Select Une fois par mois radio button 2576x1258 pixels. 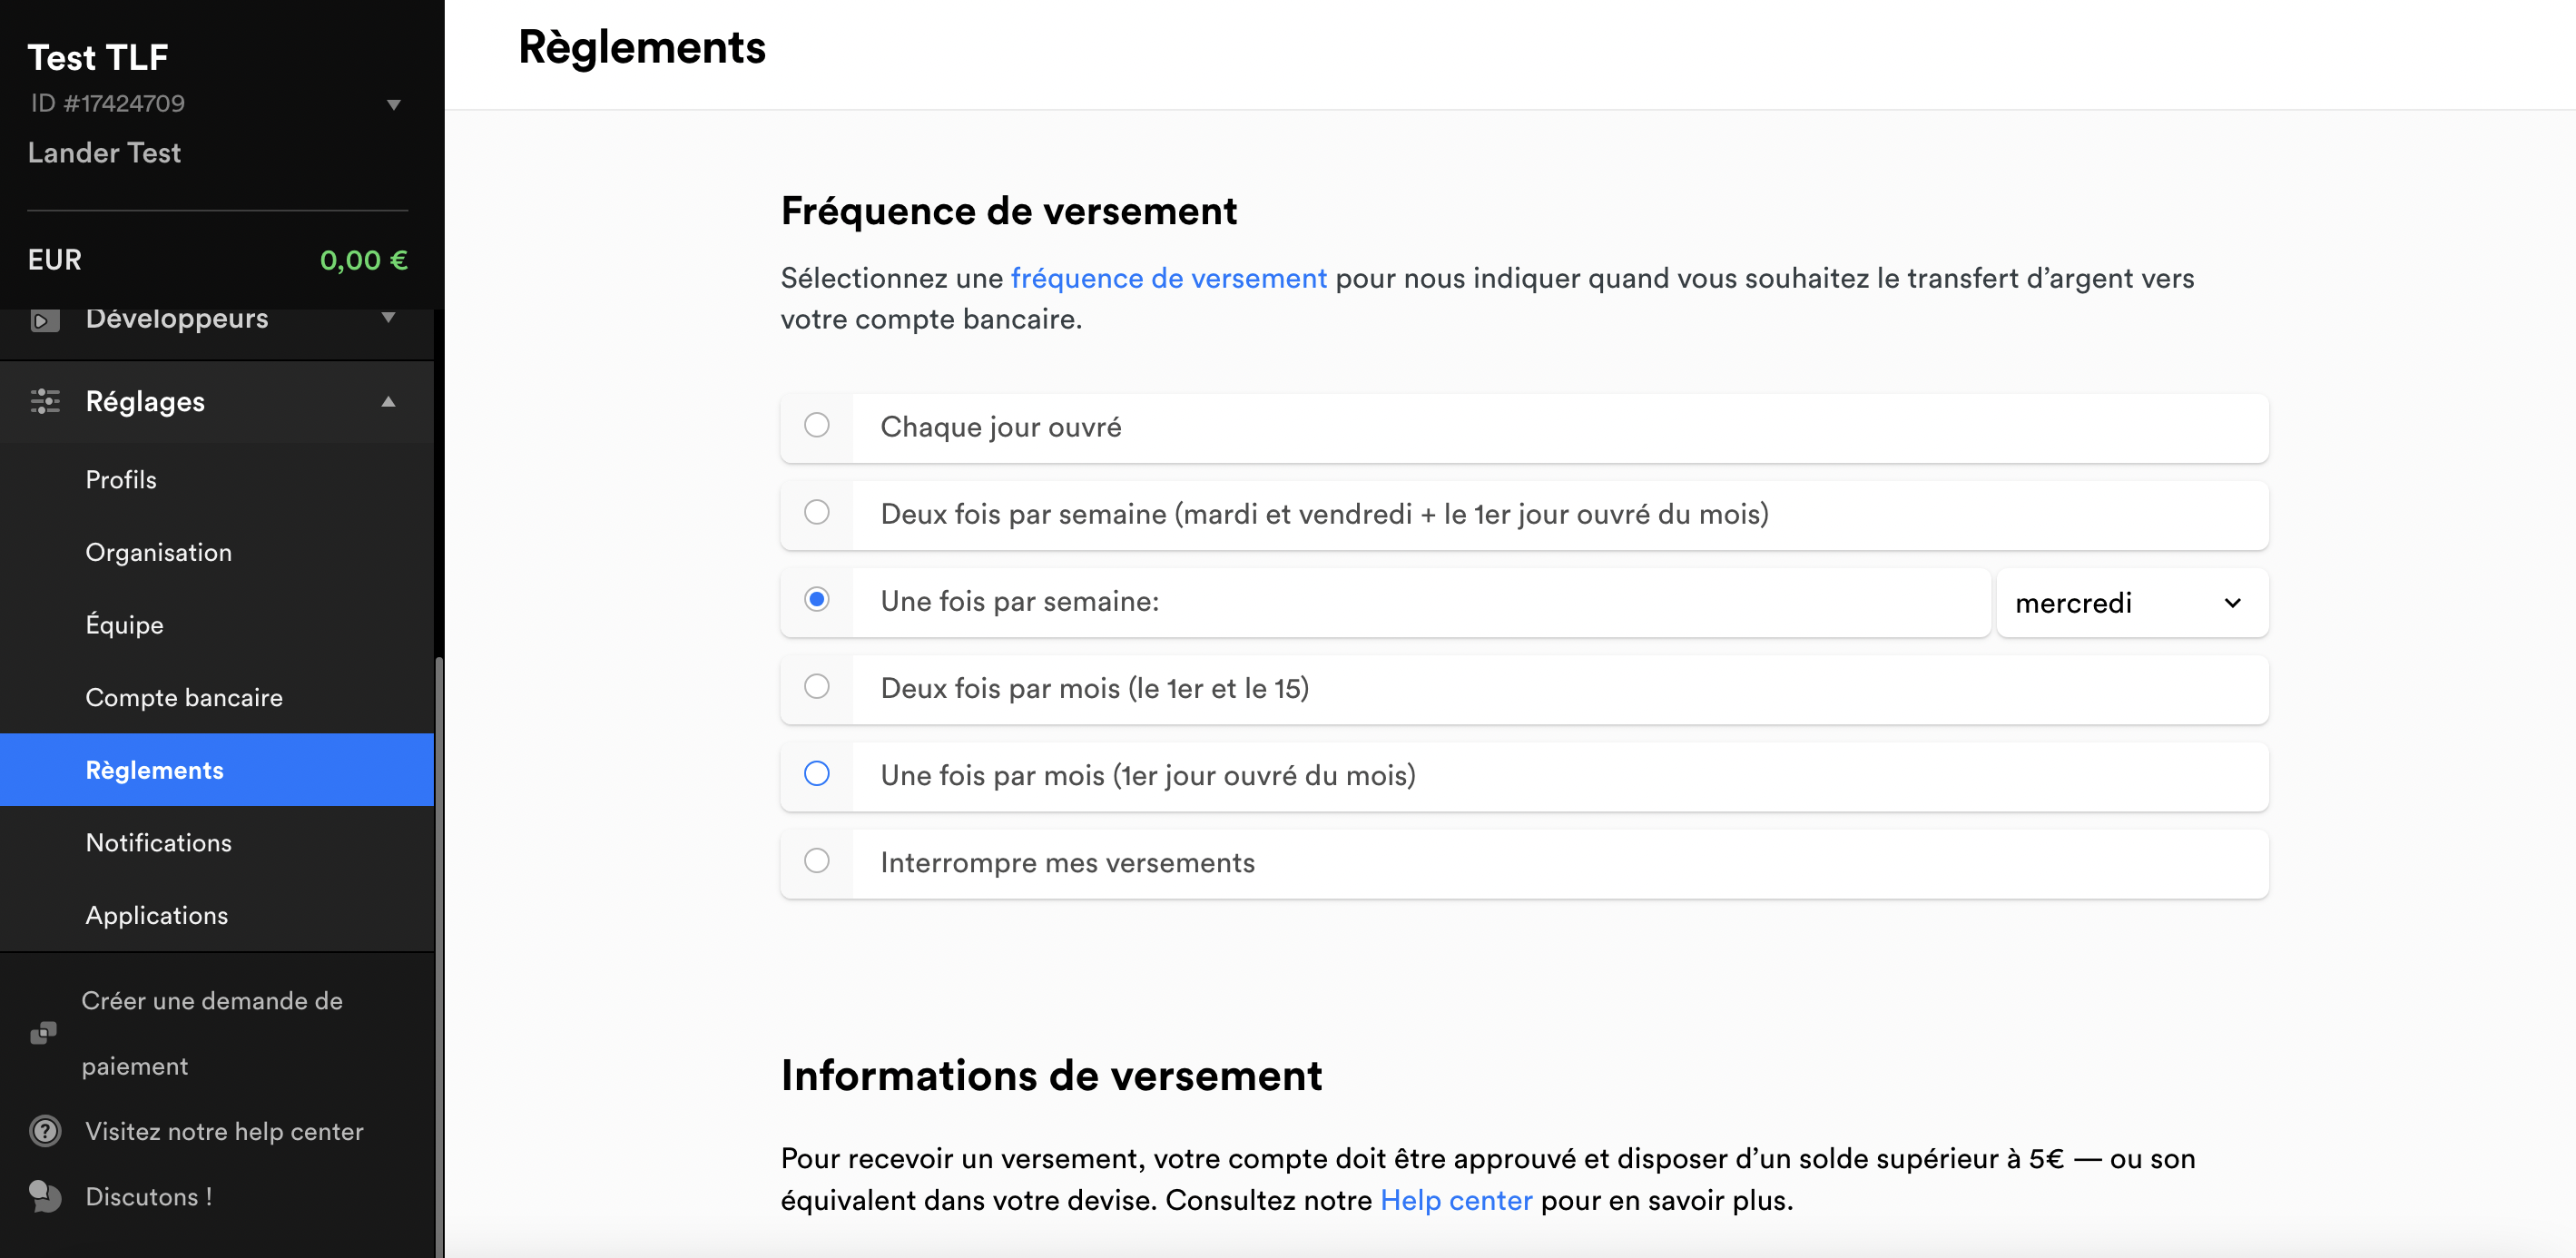817,773
